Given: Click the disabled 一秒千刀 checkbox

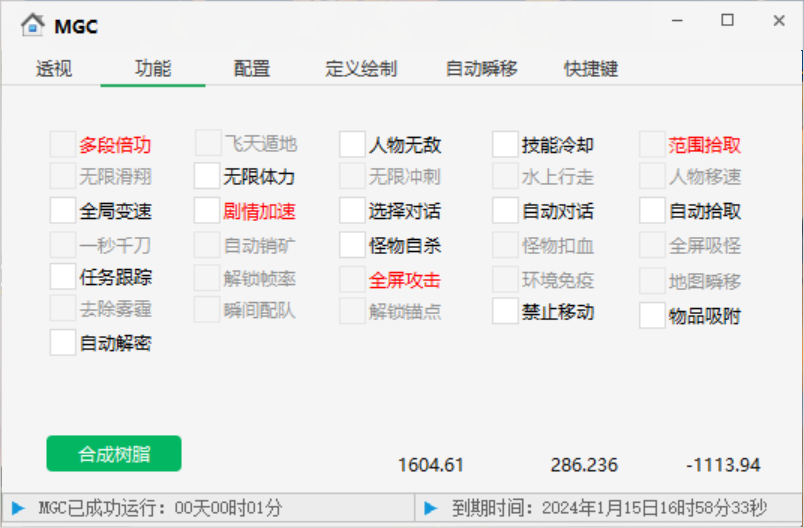Looking at the screenshot, I should point(63,245).
